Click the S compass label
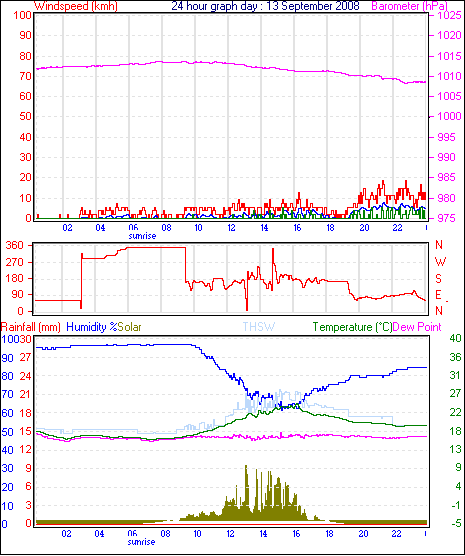This screenshot has width=465, height=556. click(x=439, y=279)
